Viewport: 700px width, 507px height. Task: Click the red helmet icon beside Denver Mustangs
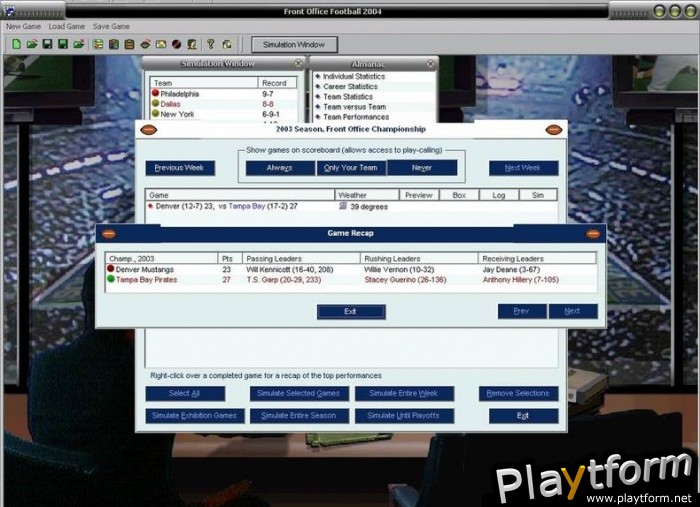pos(111,269)
